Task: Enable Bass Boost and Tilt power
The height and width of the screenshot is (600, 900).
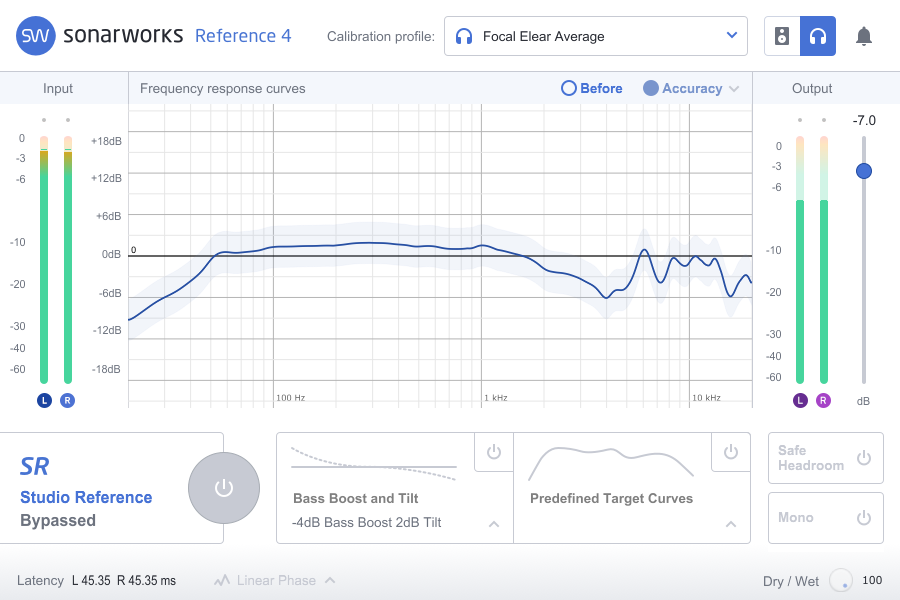Action: click(x=493, y=452)
